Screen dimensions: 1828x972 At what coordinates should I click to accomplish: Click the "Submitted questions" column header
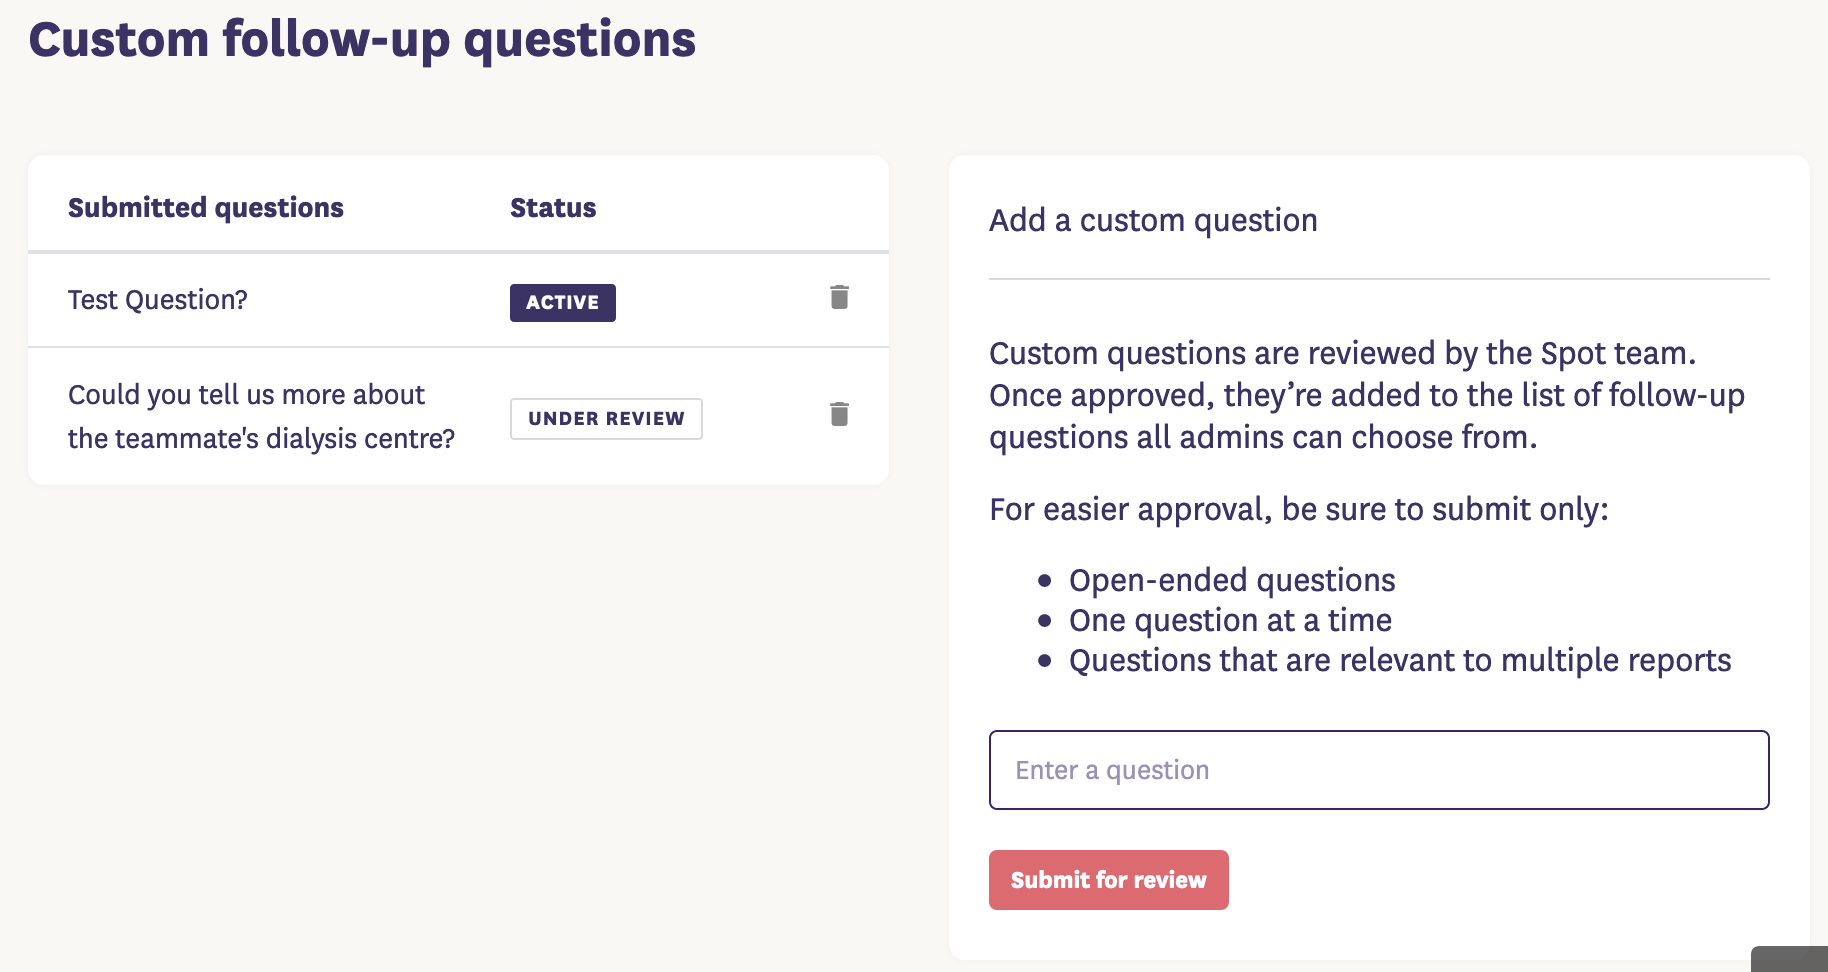(x=206, y=208)
